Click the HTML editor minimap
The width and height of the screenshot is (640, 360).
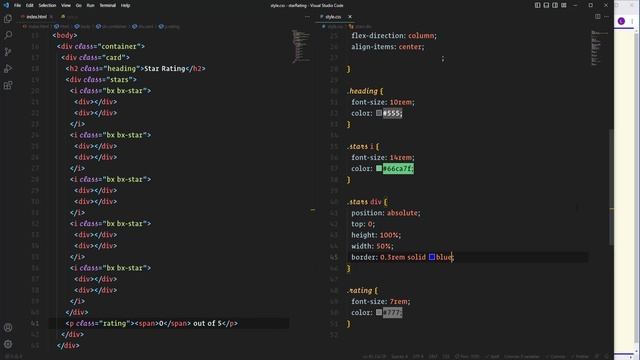tap(301, 46)
